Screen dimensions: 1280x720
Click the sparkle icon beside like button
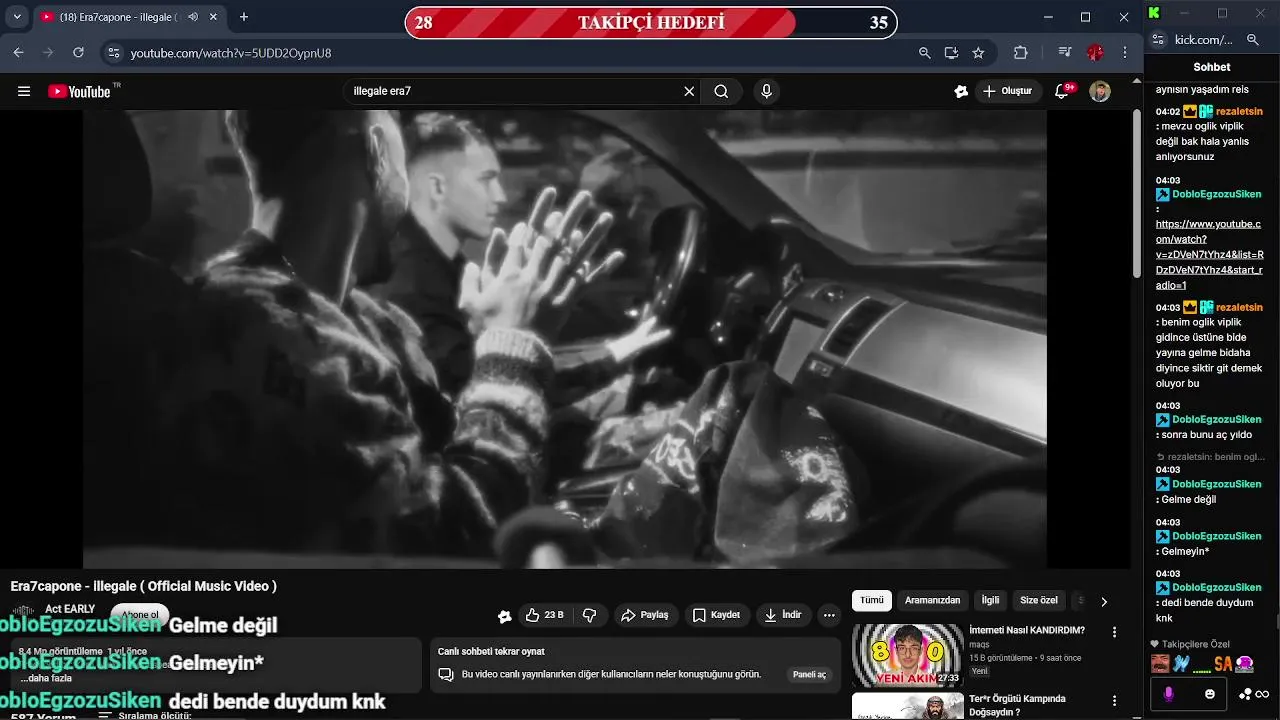point(505,616)
